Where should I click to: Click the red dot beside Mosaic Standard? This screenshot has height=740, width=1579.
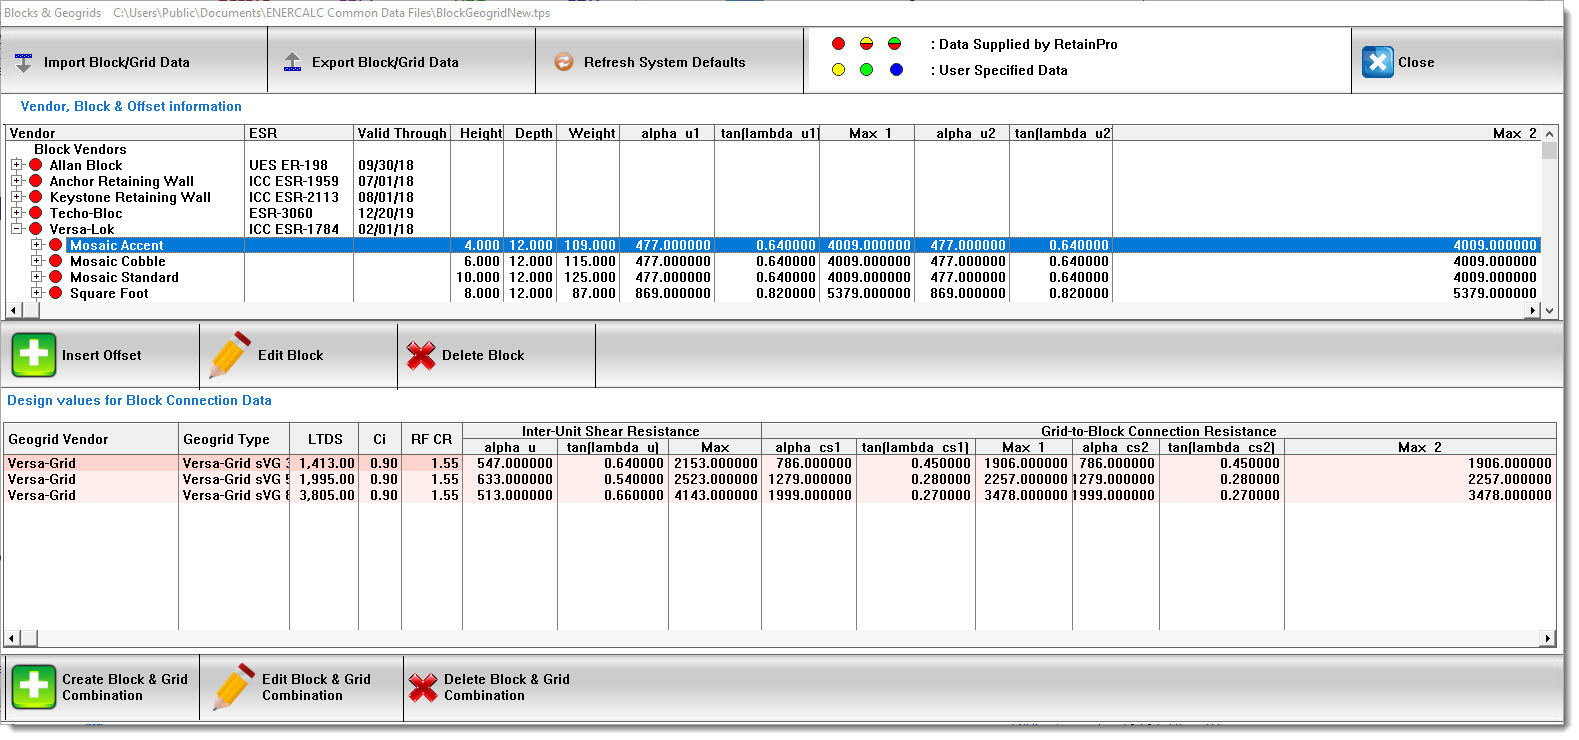click(x=56, y=277)
